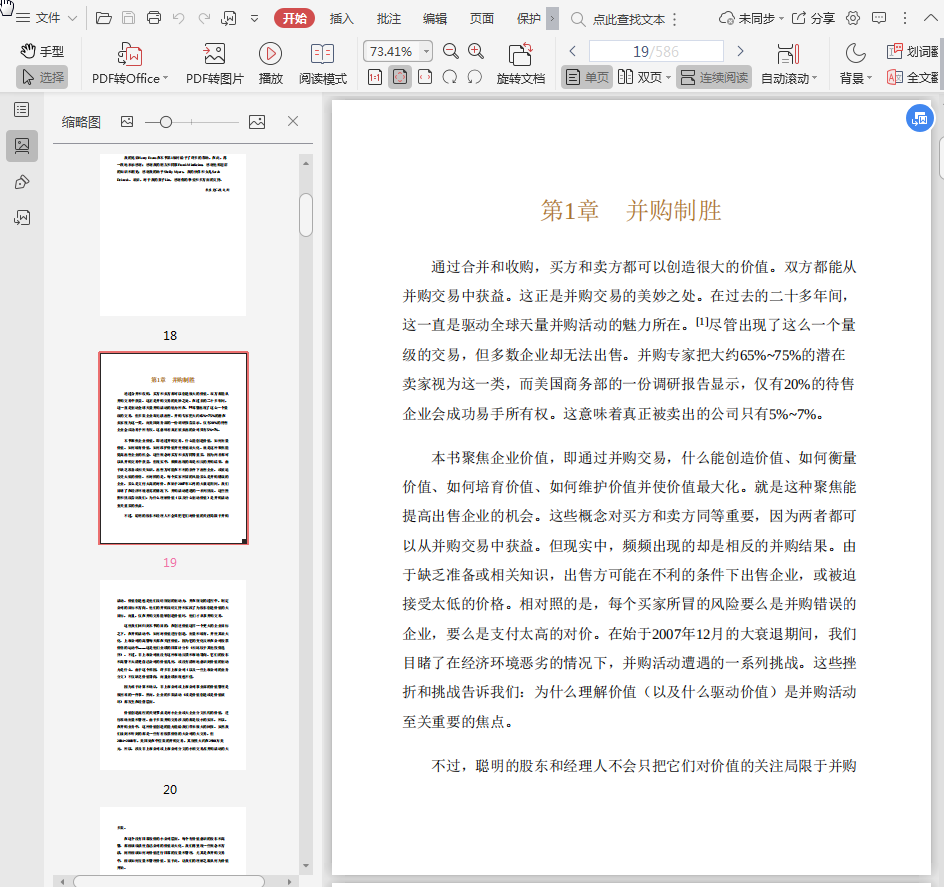944x887 pixels.
Task: Open the 批注 tab
Action: point(389,18)
